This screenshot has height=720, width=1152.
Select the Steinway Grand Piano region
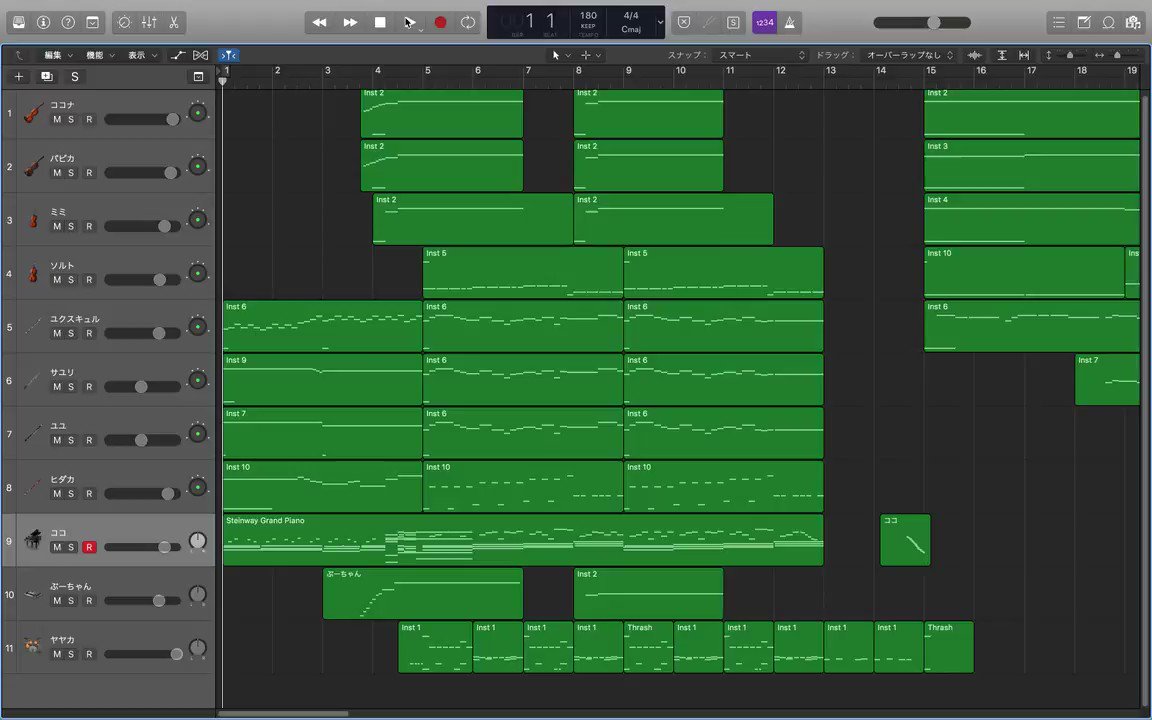pyautogui.click(x=522, y=540)
